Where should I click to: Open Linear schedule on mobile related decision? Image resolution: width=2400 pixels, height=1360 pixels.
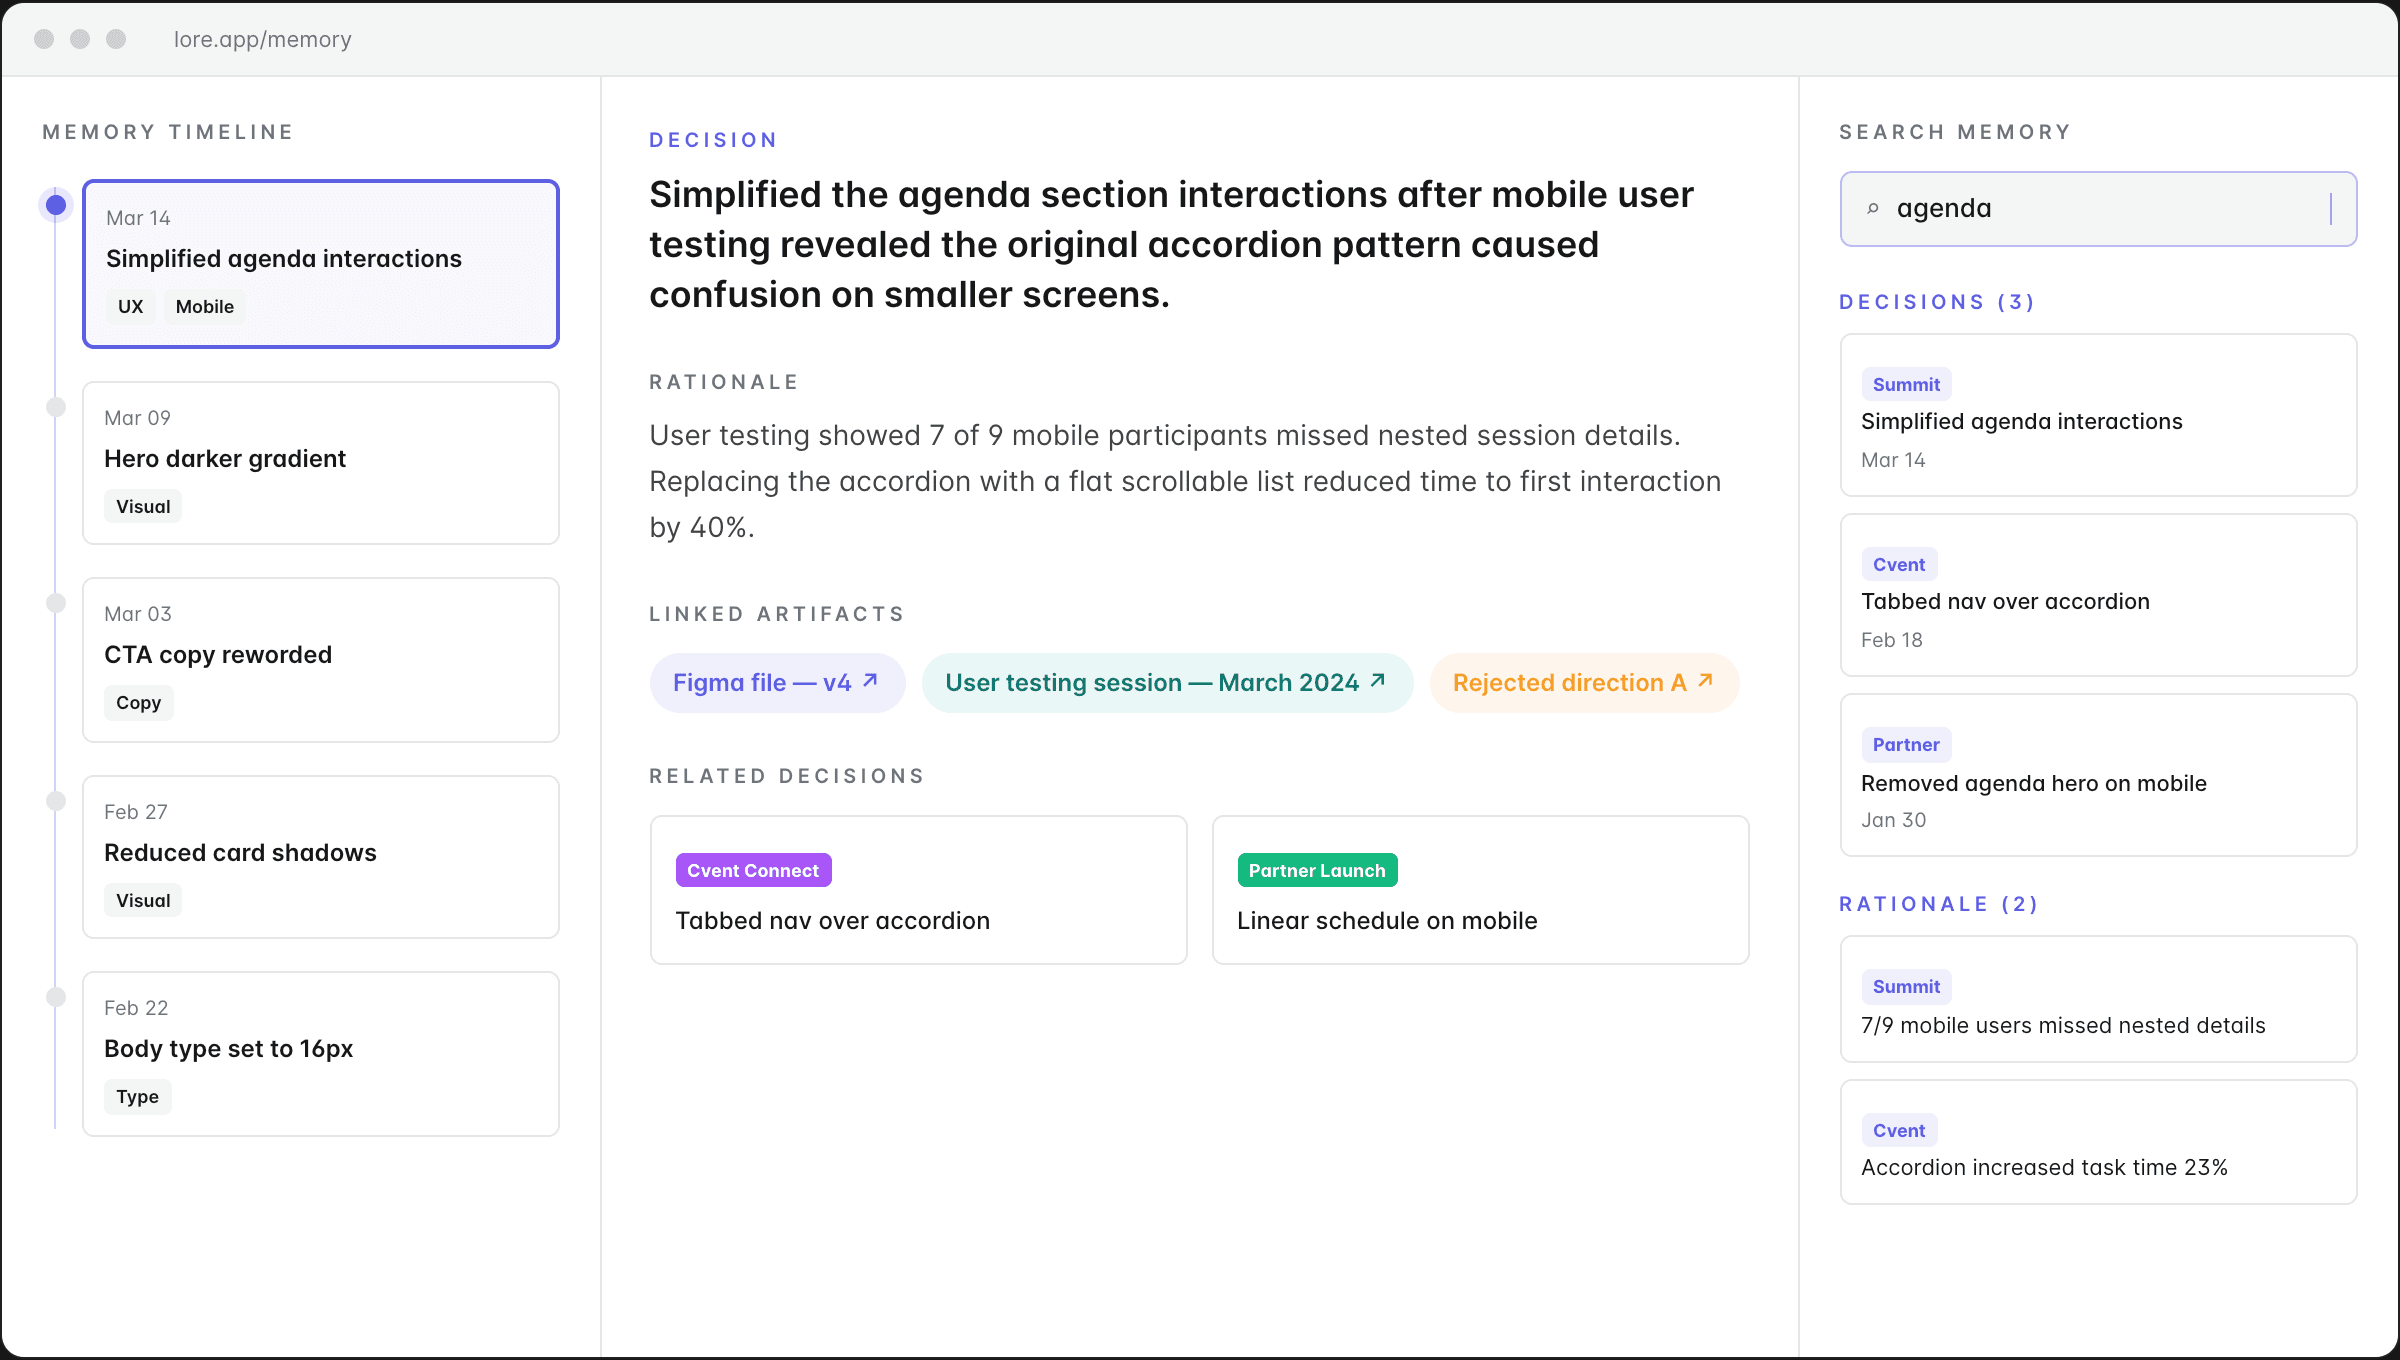[x=1480, y=890]
